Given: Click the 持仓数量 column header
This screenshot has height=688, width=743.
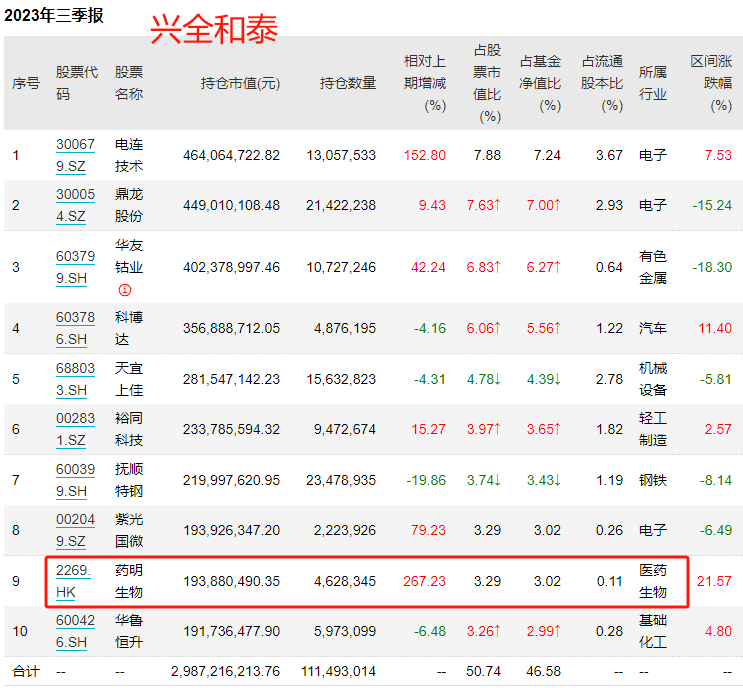Looking at the screenshot, I should pos(348,83).
